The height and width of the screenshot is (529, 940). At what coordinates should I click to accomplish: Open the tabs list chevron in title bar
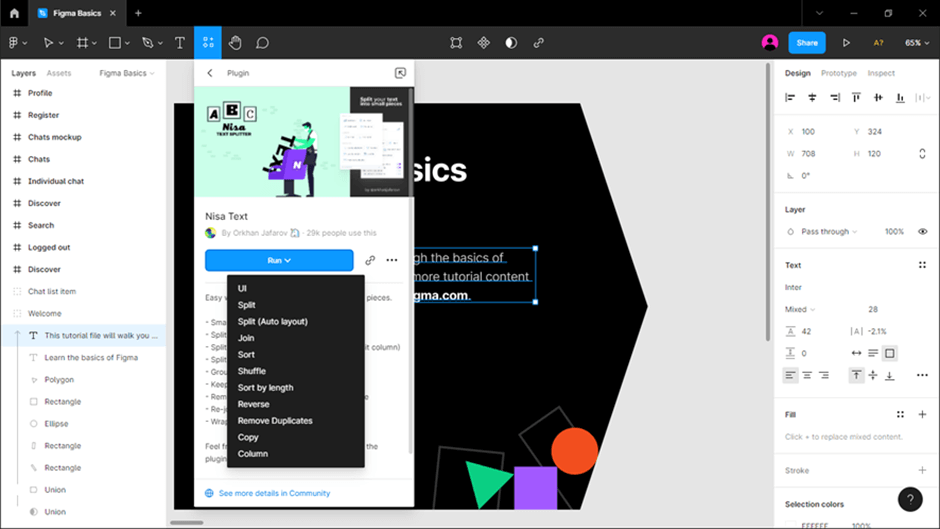pyautogui.click(x=819, y=13)
